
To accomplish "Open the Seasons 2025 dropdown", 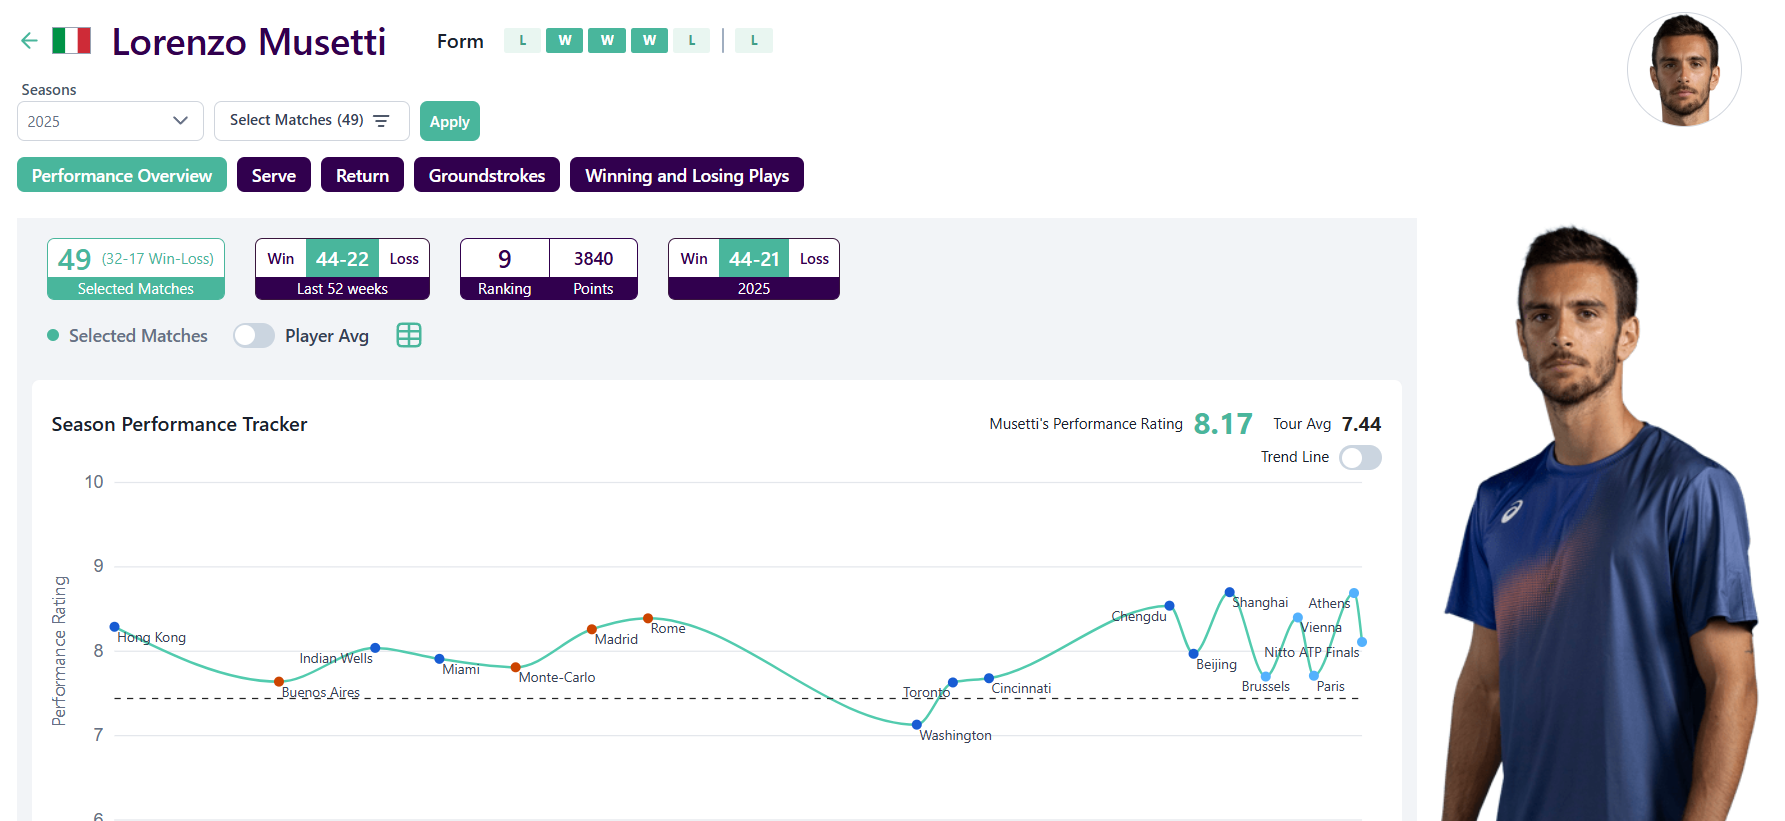I will pos(110,121).
